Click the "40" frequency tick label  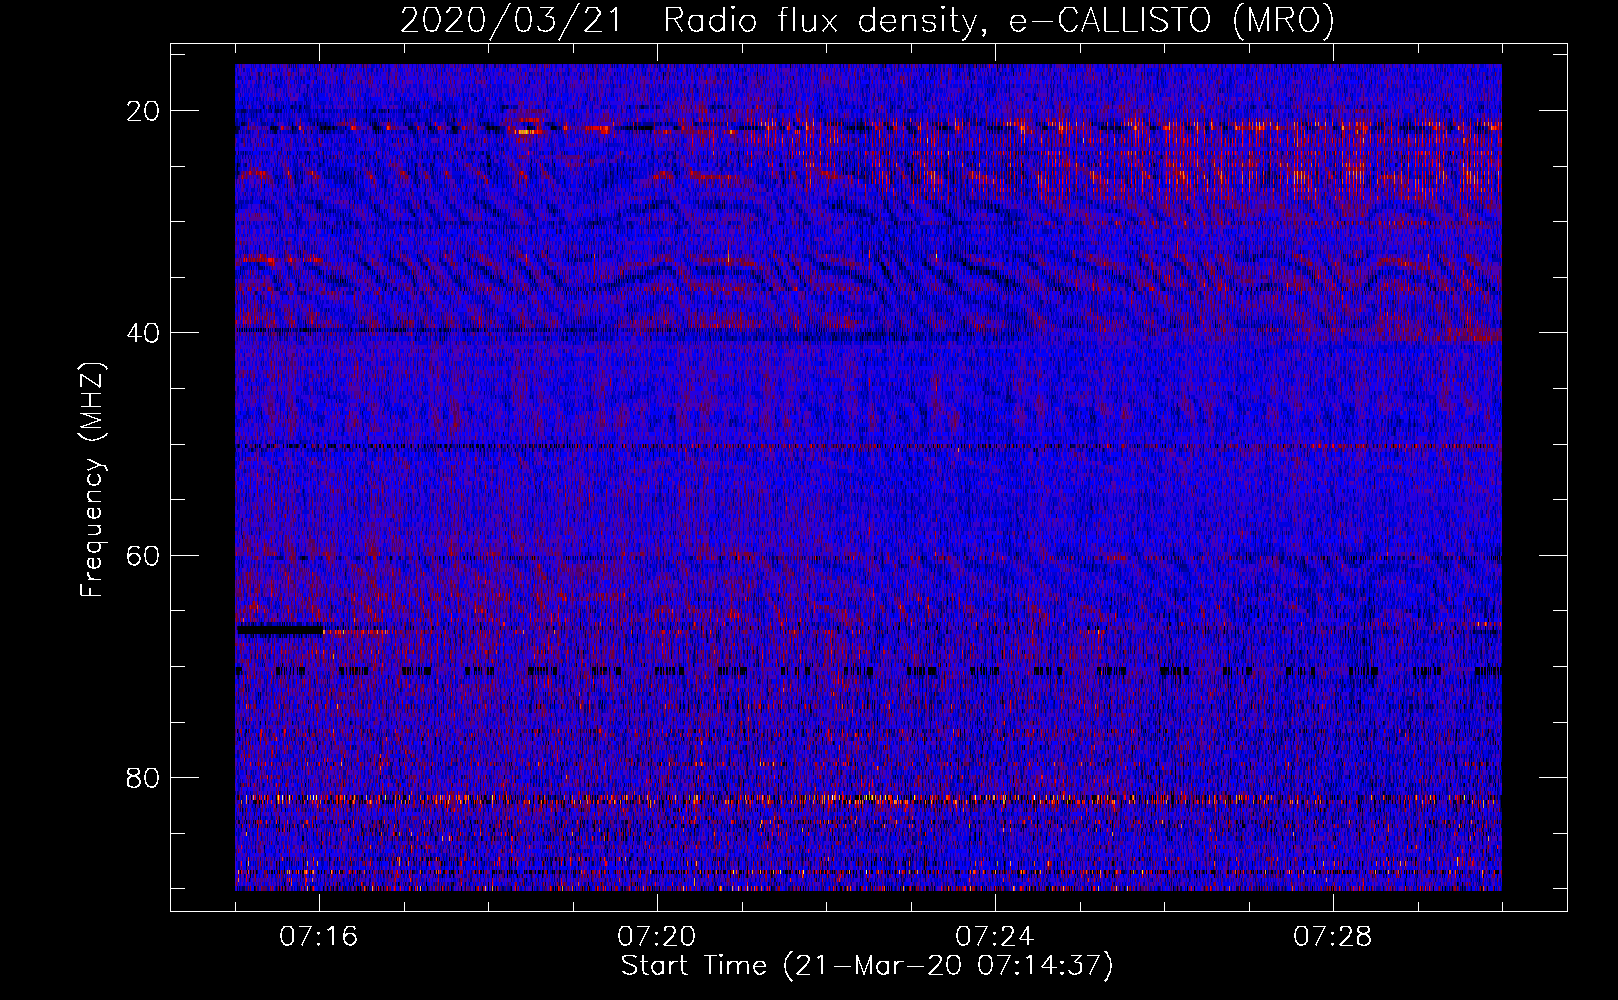pos(144,333)
